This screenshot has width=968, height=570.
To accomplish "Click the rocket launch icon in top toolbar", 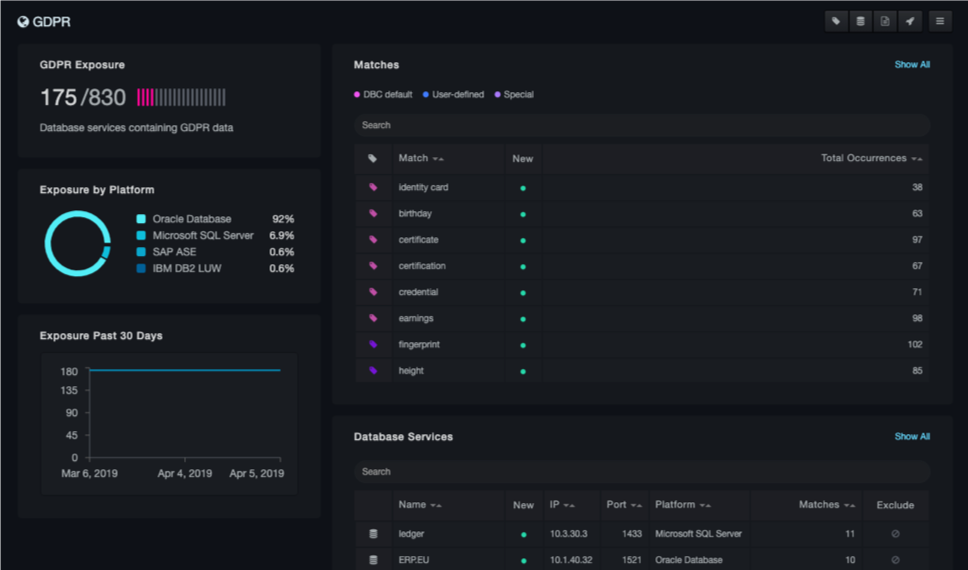I will pyautogui.click(x=910, y=21).
